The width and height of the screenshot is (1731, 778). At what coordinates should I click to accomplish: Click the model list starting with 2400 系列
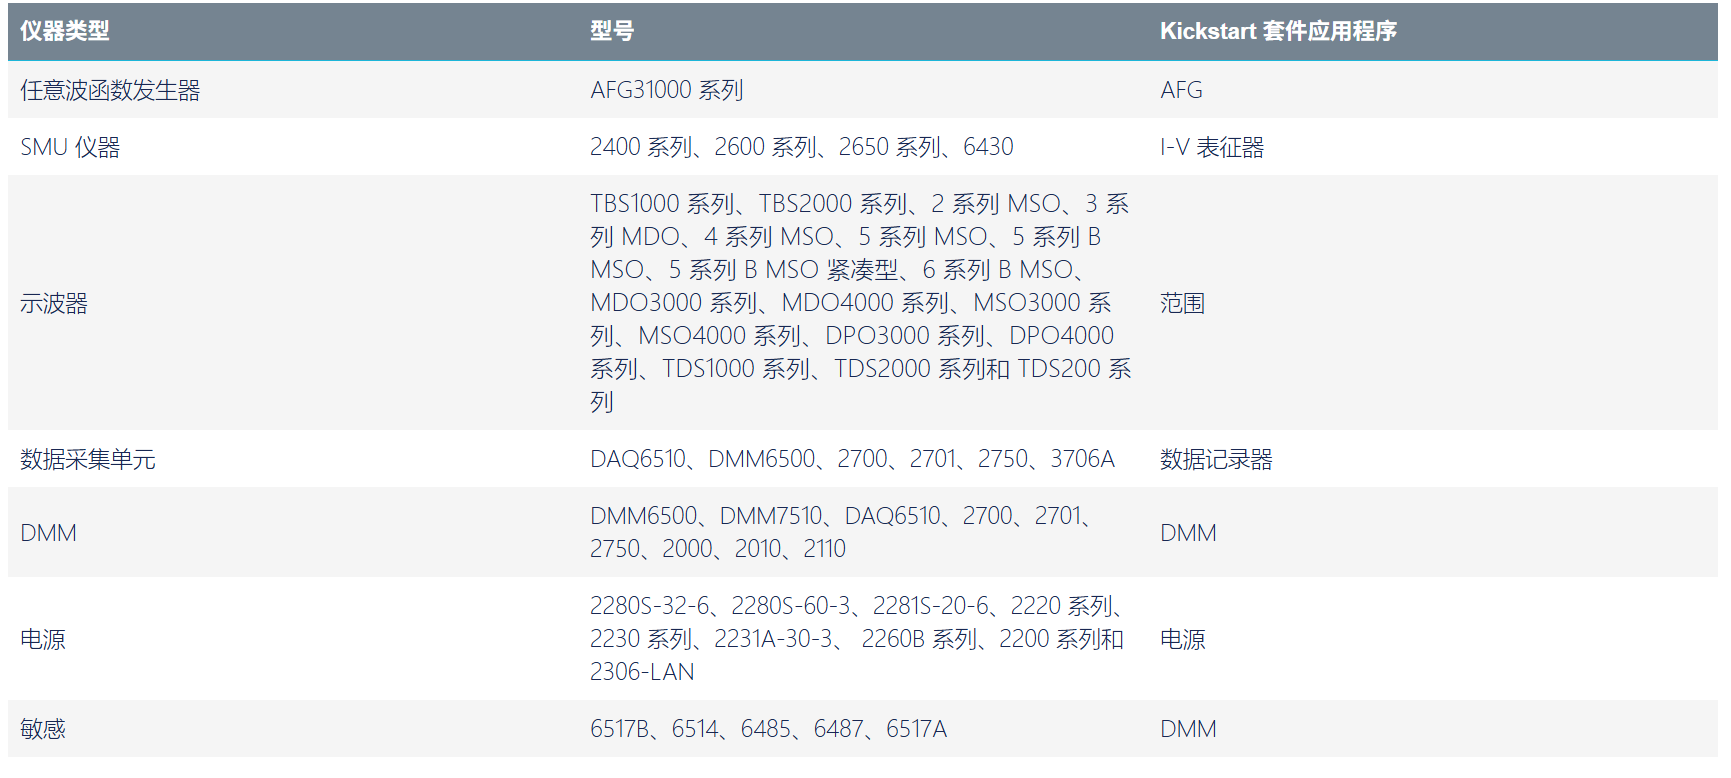[801, 147]
